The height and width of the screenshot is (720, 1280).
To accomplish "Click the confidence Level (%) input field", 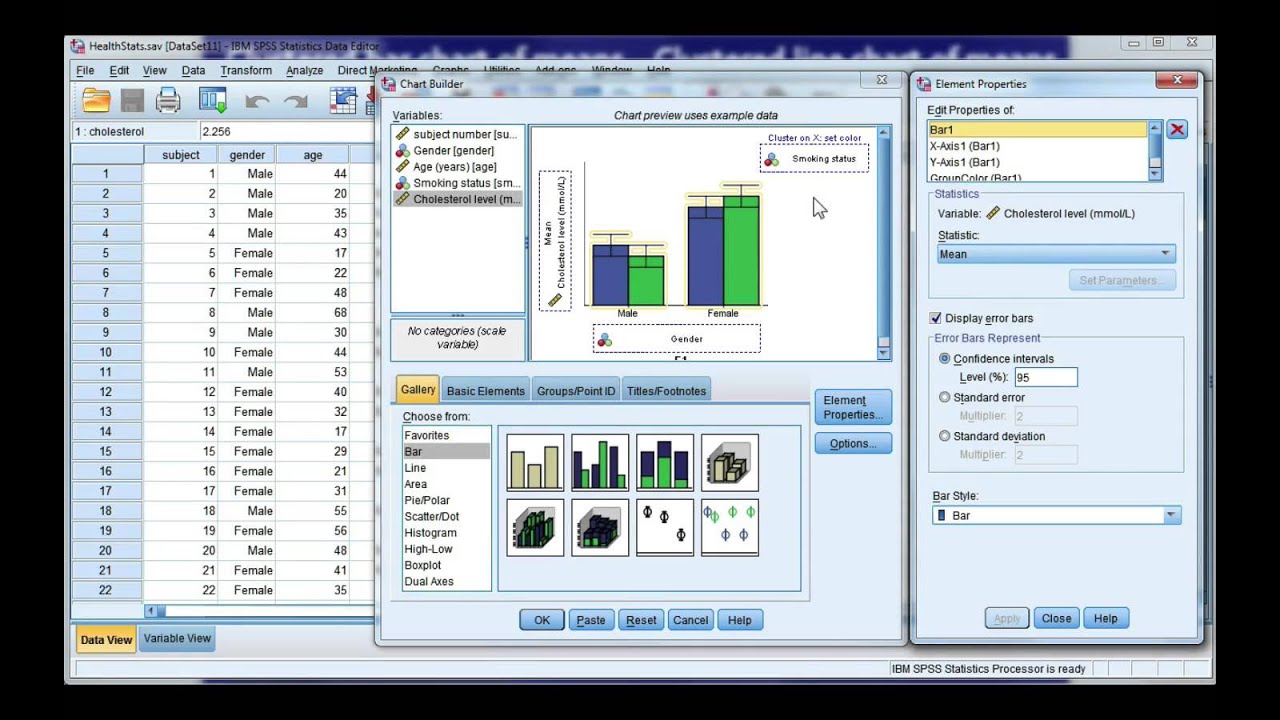I will (x=1045, y=377).
